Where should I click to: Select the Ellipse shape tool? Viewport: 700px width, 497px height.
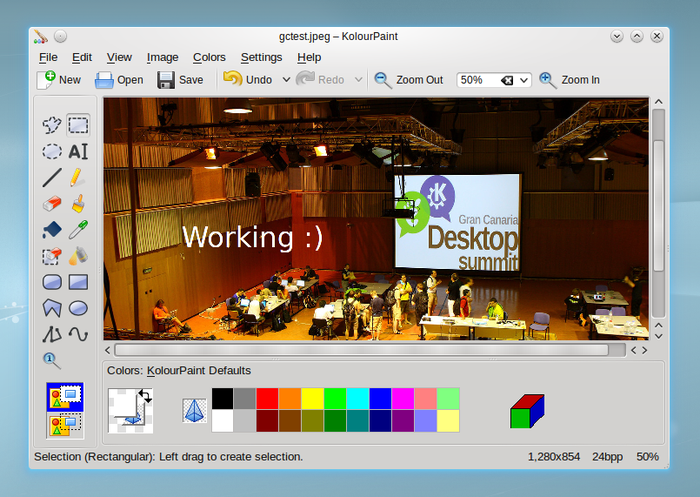click(x=78, y=308)
